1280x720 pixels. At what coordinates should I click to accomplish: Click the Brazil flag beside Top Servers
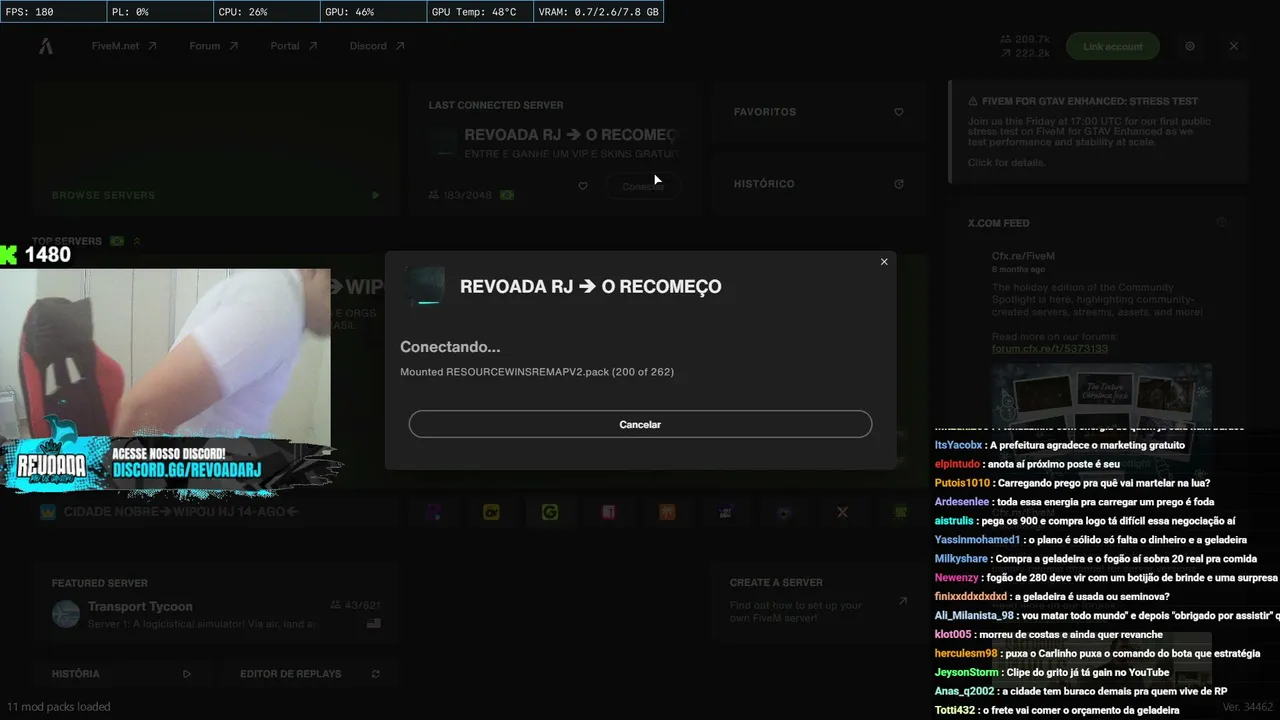click(x=117, y=241)
